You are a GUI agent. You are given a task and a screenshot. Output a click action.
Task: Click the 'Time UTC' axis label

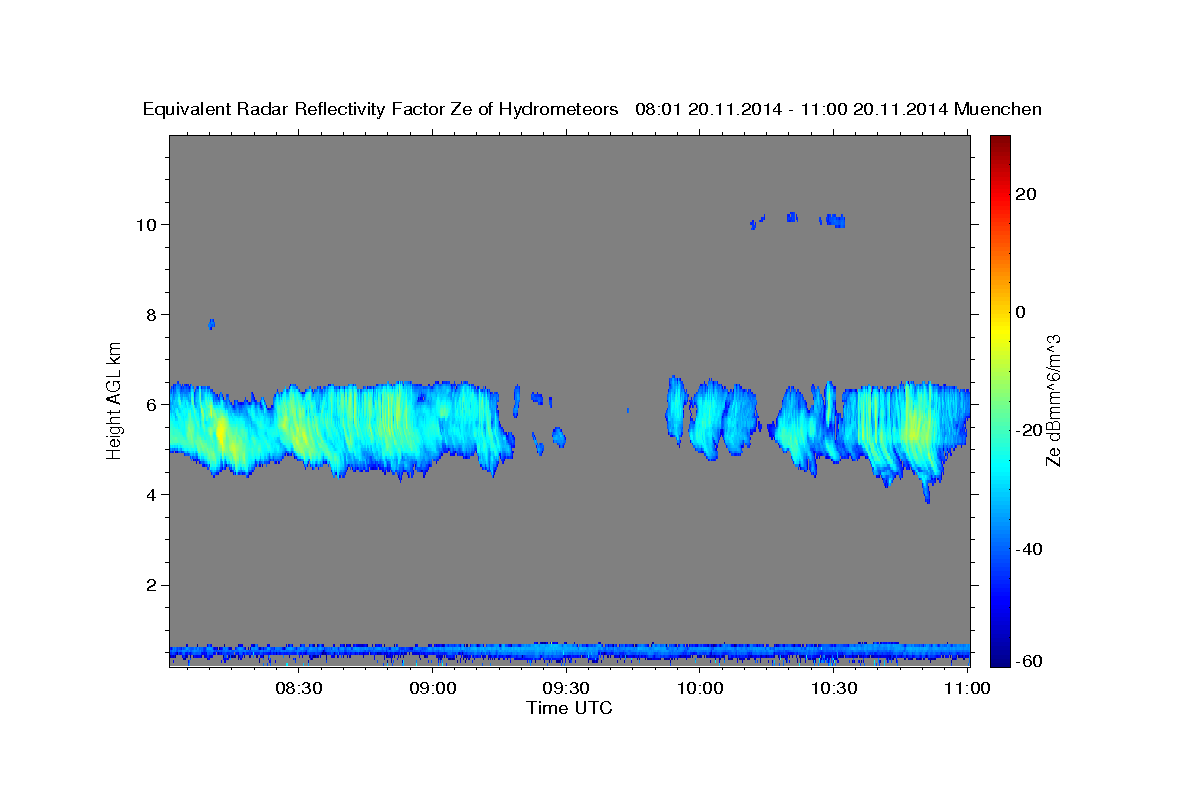point(569,708)
